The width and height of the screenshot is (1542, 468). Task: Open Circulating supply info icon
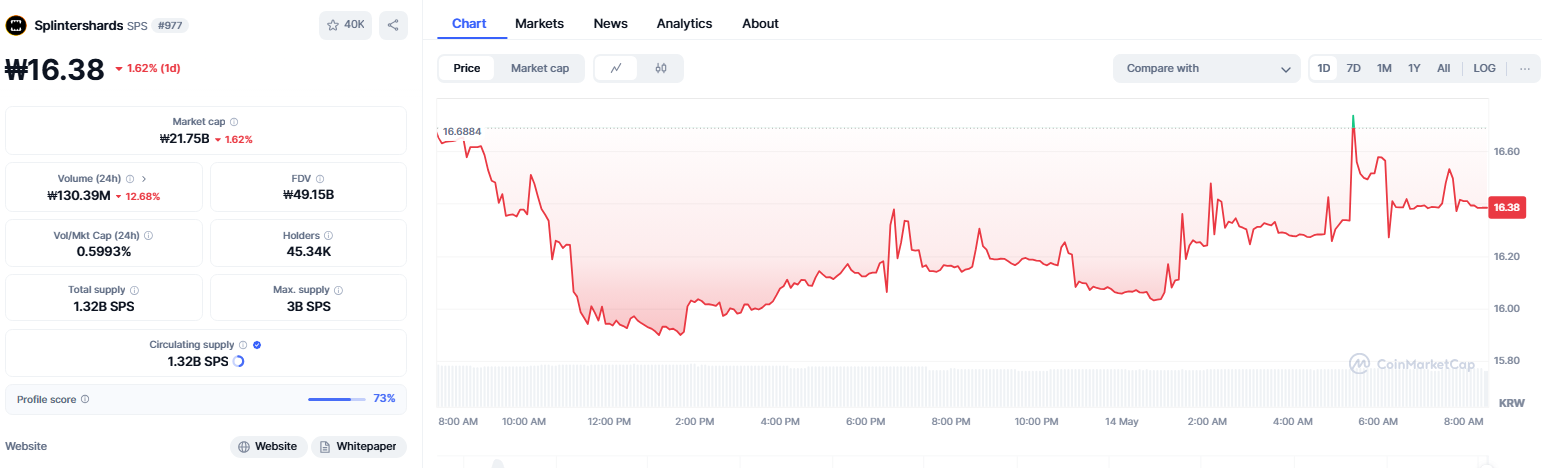pyautogui.click(x=245, y=344)
